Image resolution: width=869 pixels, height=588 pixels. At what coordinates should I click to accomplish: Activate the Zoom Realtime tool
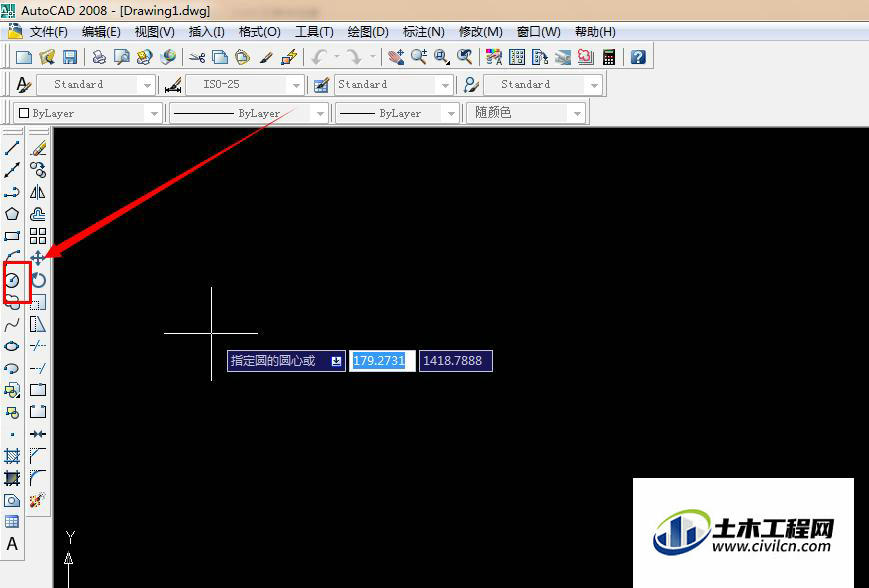coord(419,57)
